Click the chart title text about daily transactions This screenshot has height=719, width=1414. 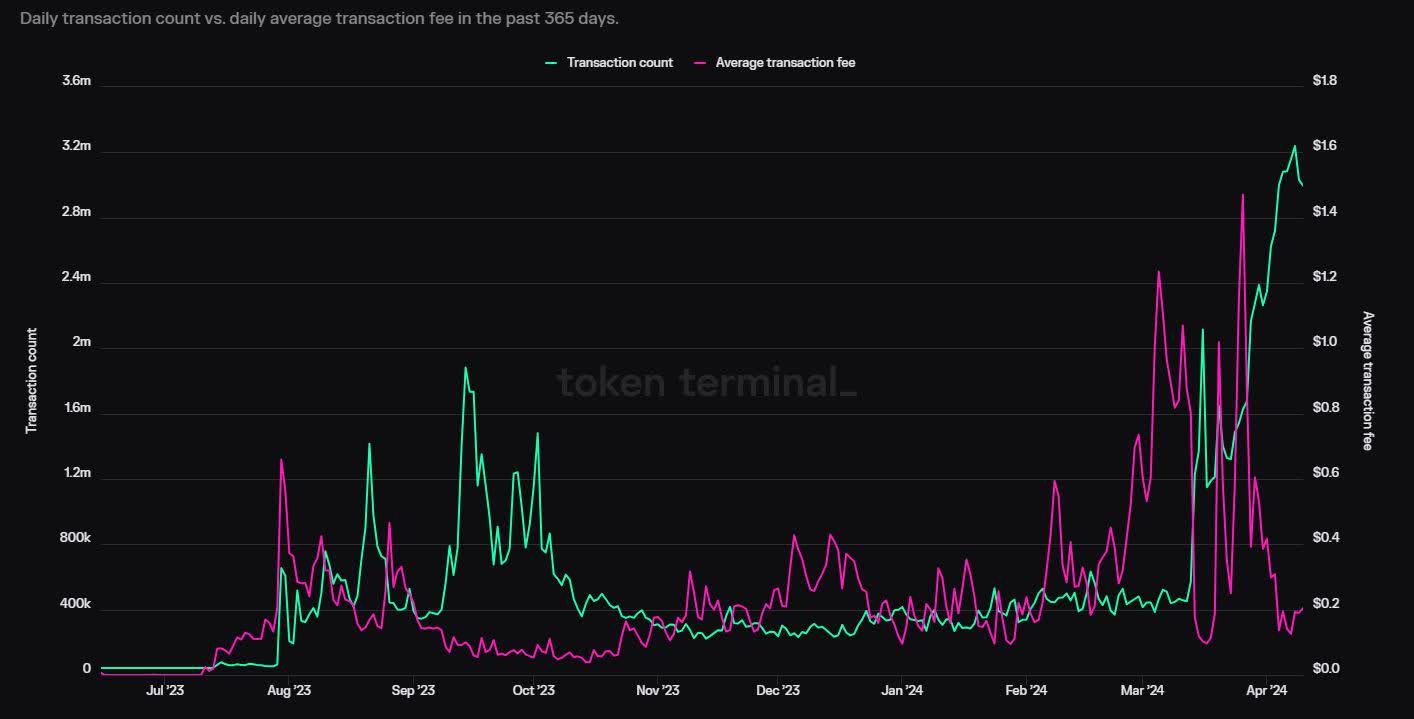(321, 17)
